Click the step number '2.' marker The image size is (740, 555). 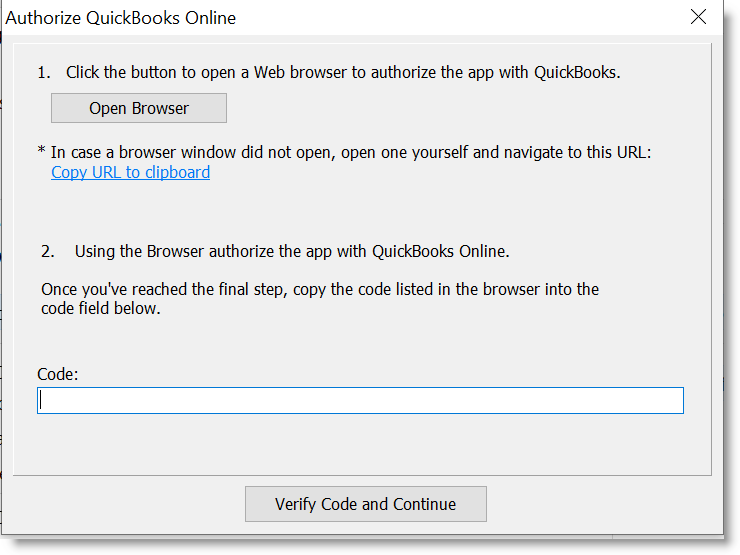[48, 251]
